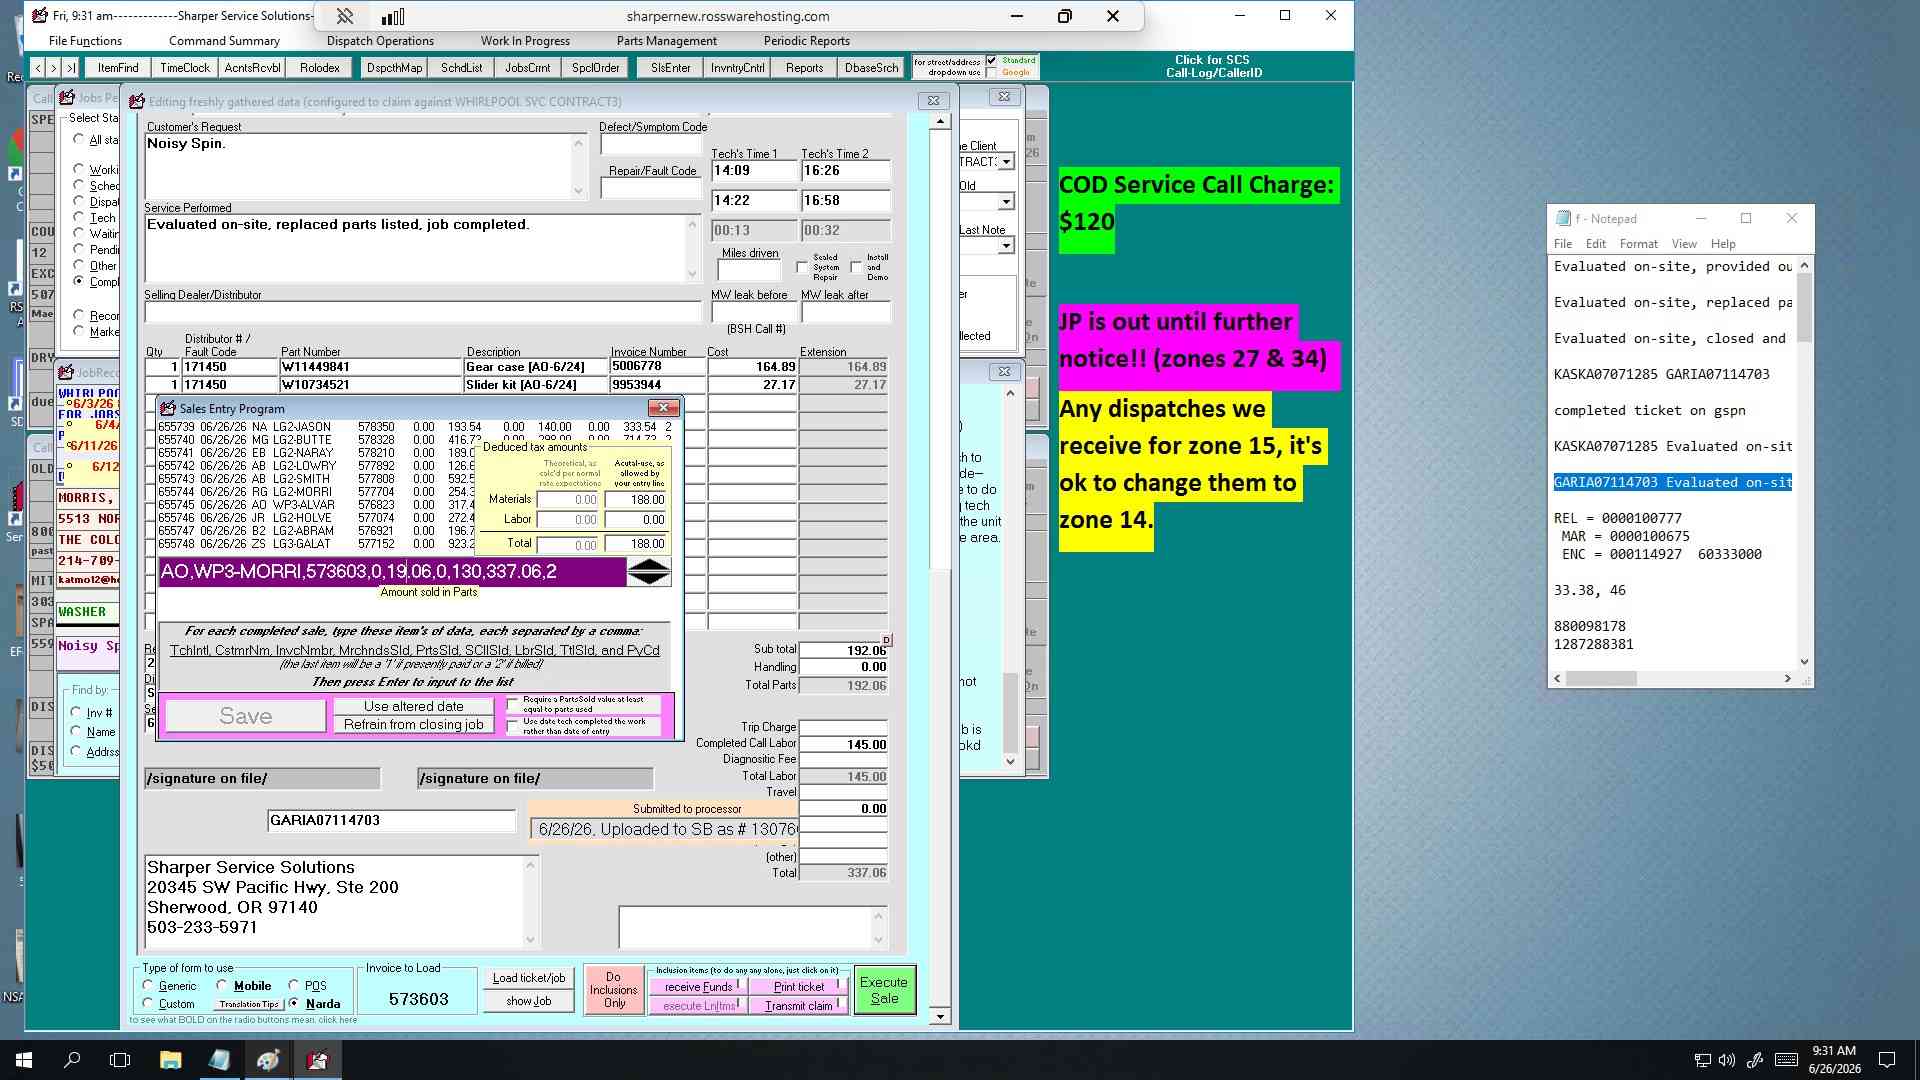This screenshot has height=1080, width=1920.
Task: Click the Miles driven input field
Action: pyautogui.click(x=749, y=271)
